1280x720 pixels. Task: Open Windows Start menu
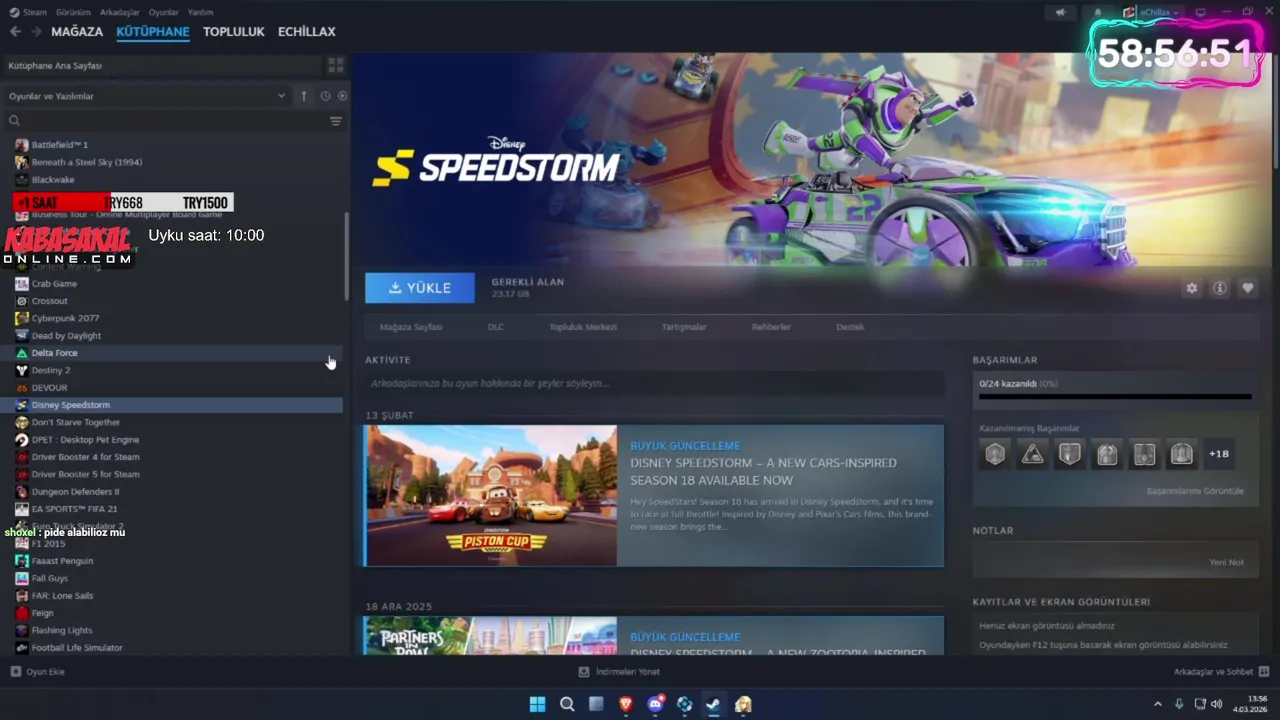pos(537,704)
